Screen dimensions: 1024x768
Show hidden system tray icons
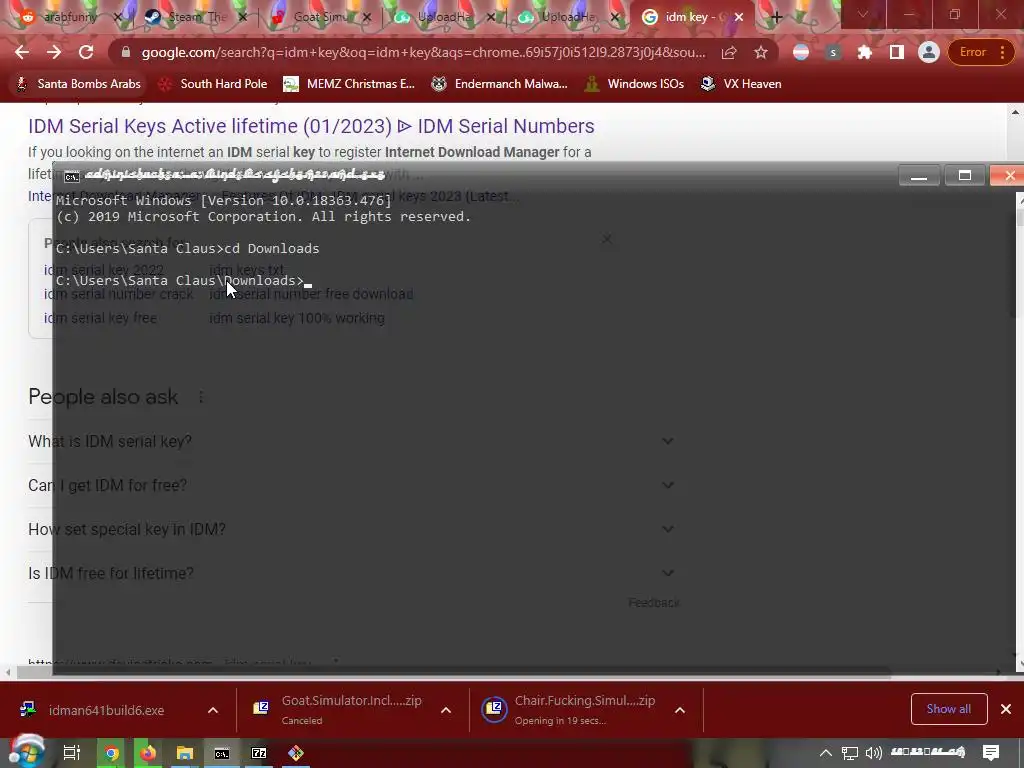[x=825, y=753]
